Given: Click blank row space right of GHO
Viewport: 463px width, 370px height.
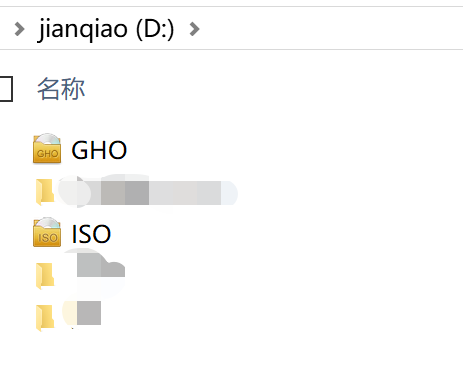Looking at the screenshot, I should pyautogui.click(x=293, y=150).
